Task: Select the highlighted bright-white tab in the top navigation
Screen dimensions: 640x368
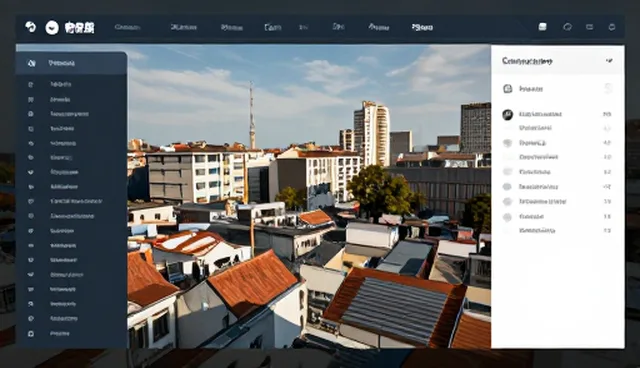Action: [422, 27]
